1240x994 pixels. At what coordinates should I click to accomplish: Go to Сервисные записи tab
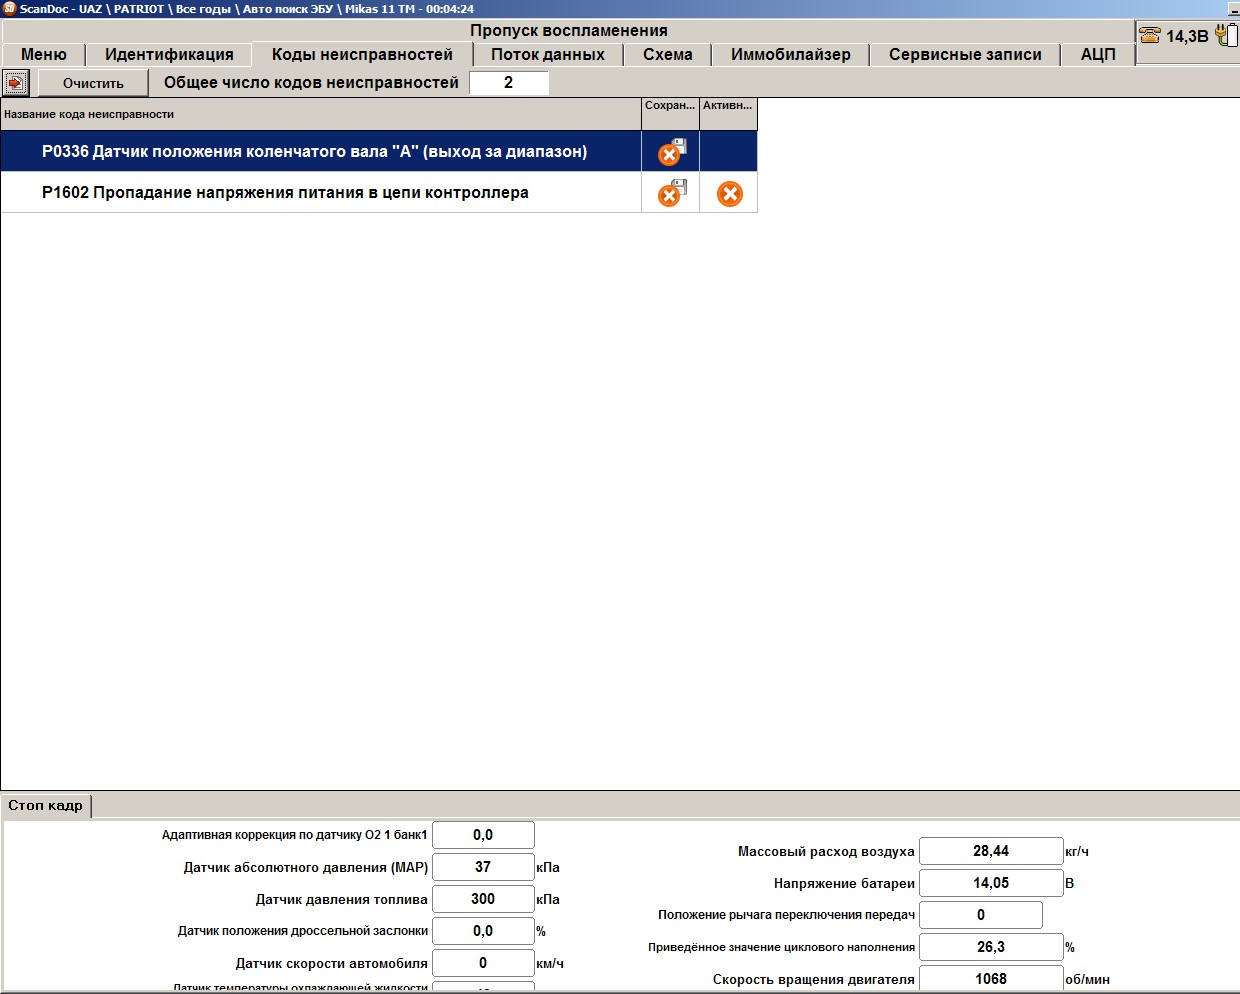point(965,55)
